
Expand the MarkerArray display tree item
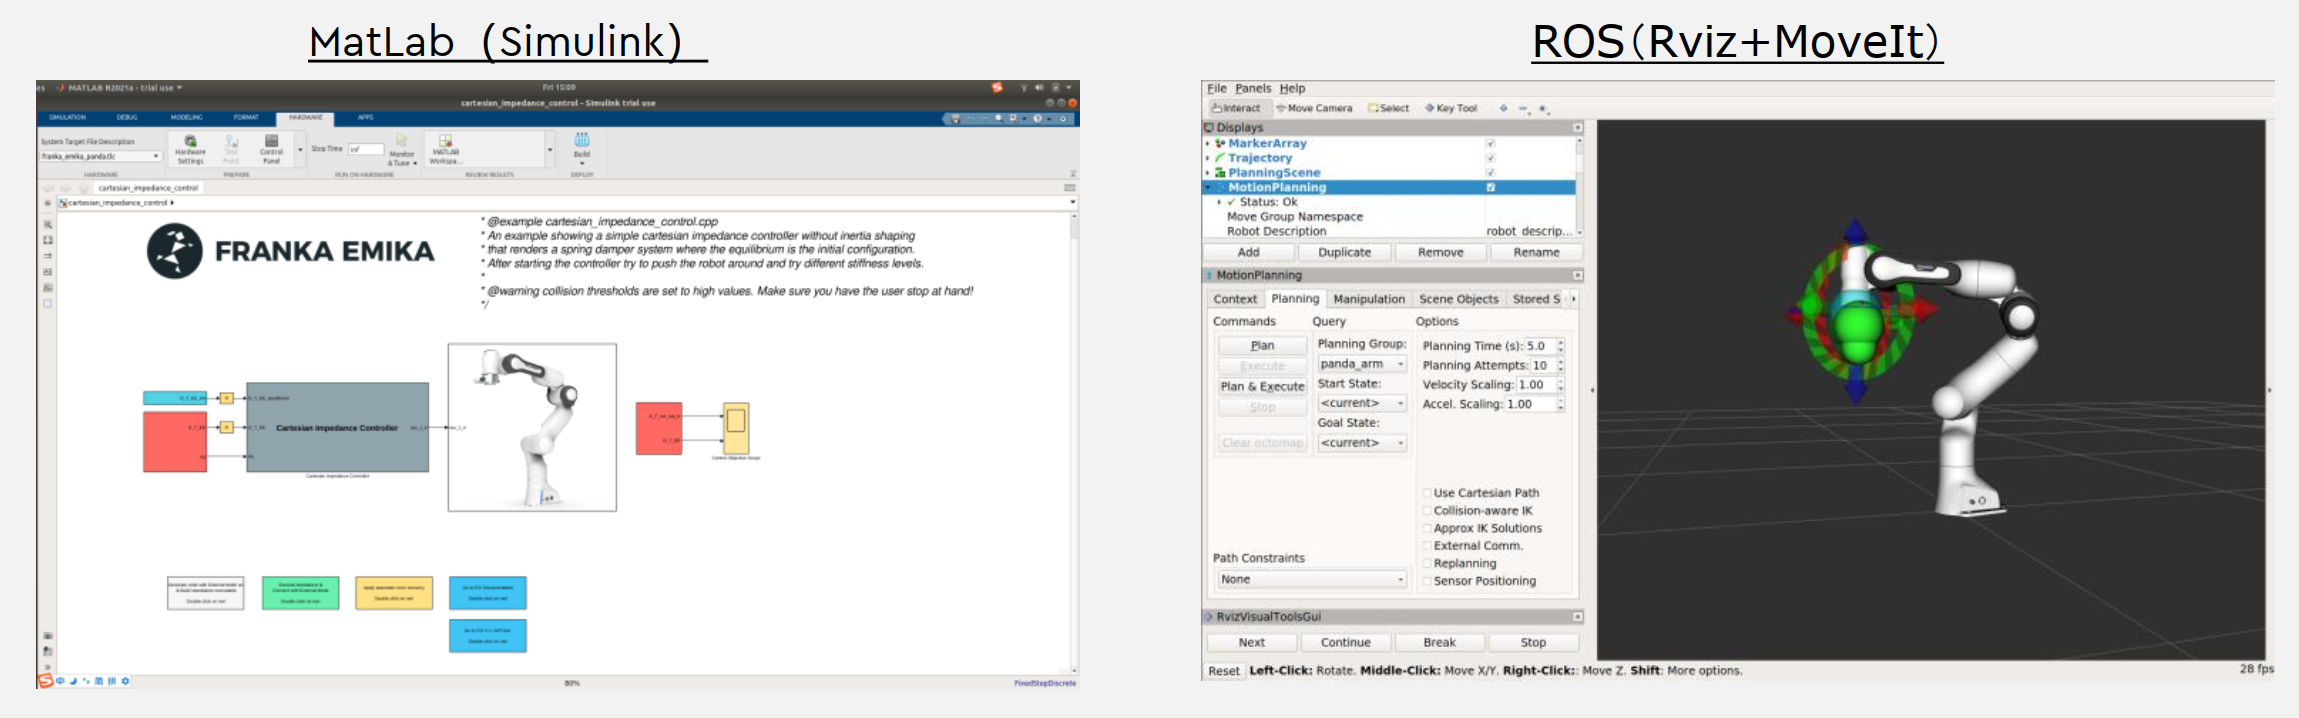1208,144
